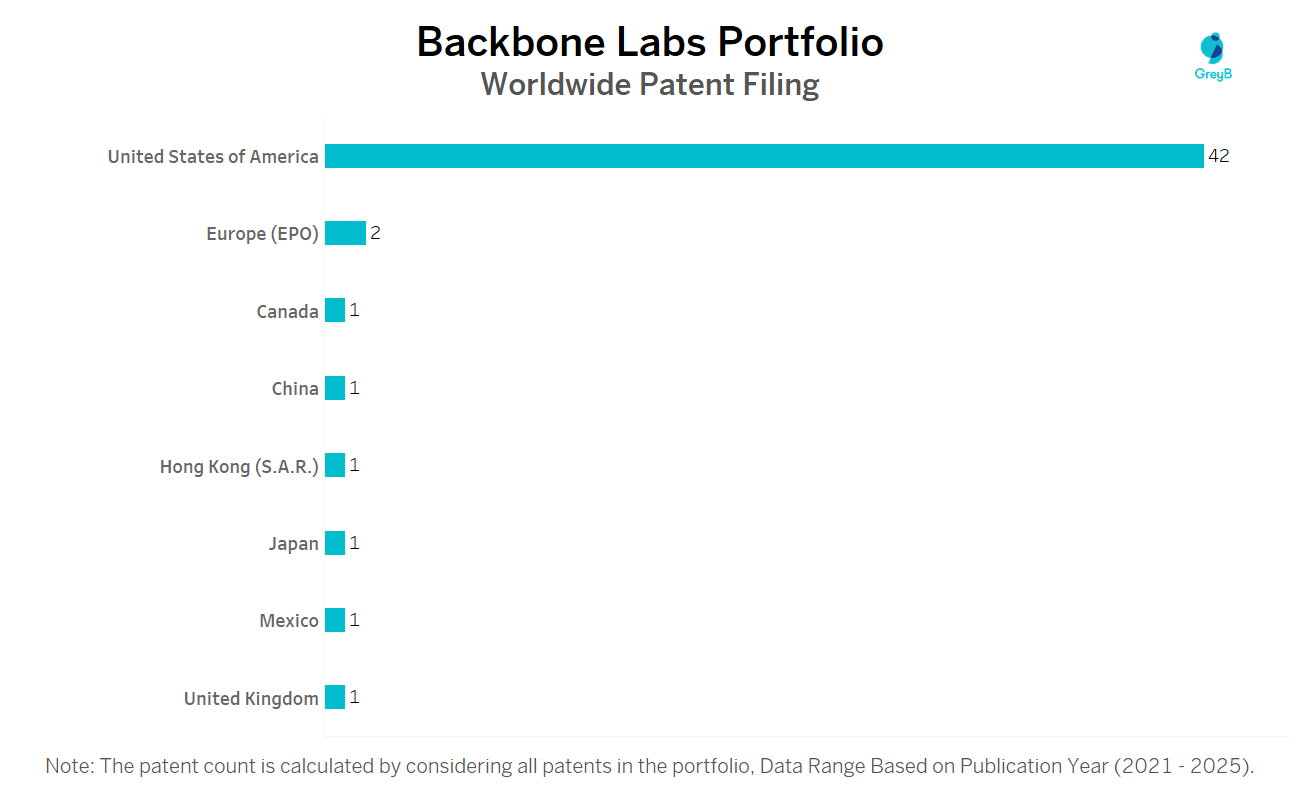Click the Hong Kong (S.A.R.) bar
The image size is (1300, 800).
click(335, 465)
